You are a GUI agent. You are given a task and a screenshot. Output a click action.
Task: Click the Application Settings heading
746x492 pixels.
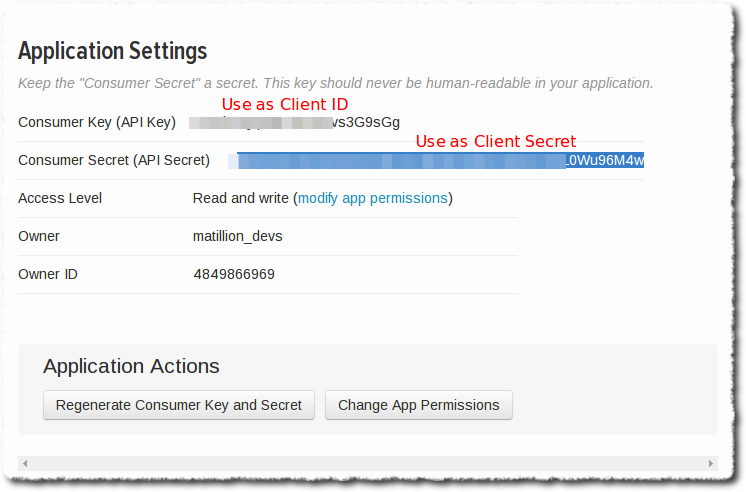113,51
